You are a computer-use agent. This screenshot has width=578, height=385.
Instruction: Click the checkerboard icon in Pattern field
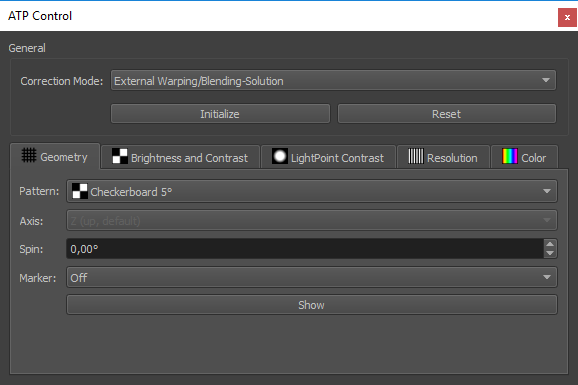[x=80, y=191]
